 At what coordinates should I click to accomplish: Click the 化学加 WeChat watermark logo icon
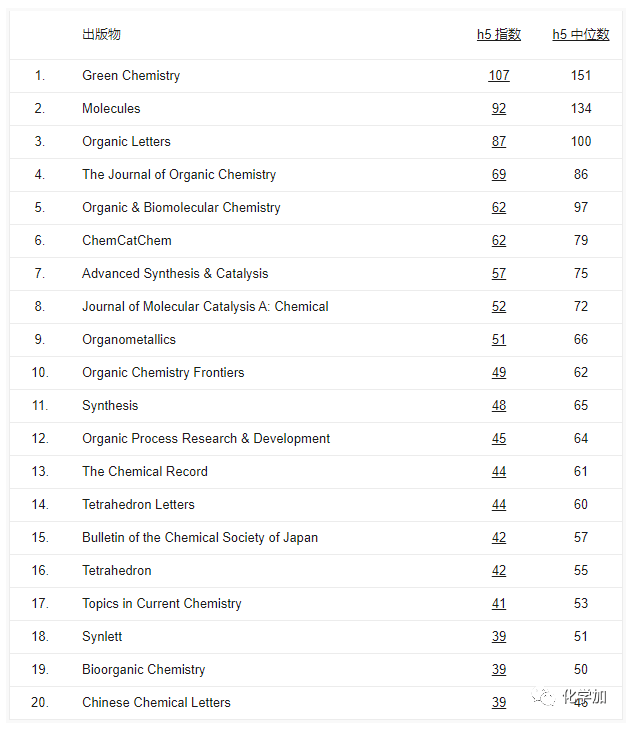(545, 697)
